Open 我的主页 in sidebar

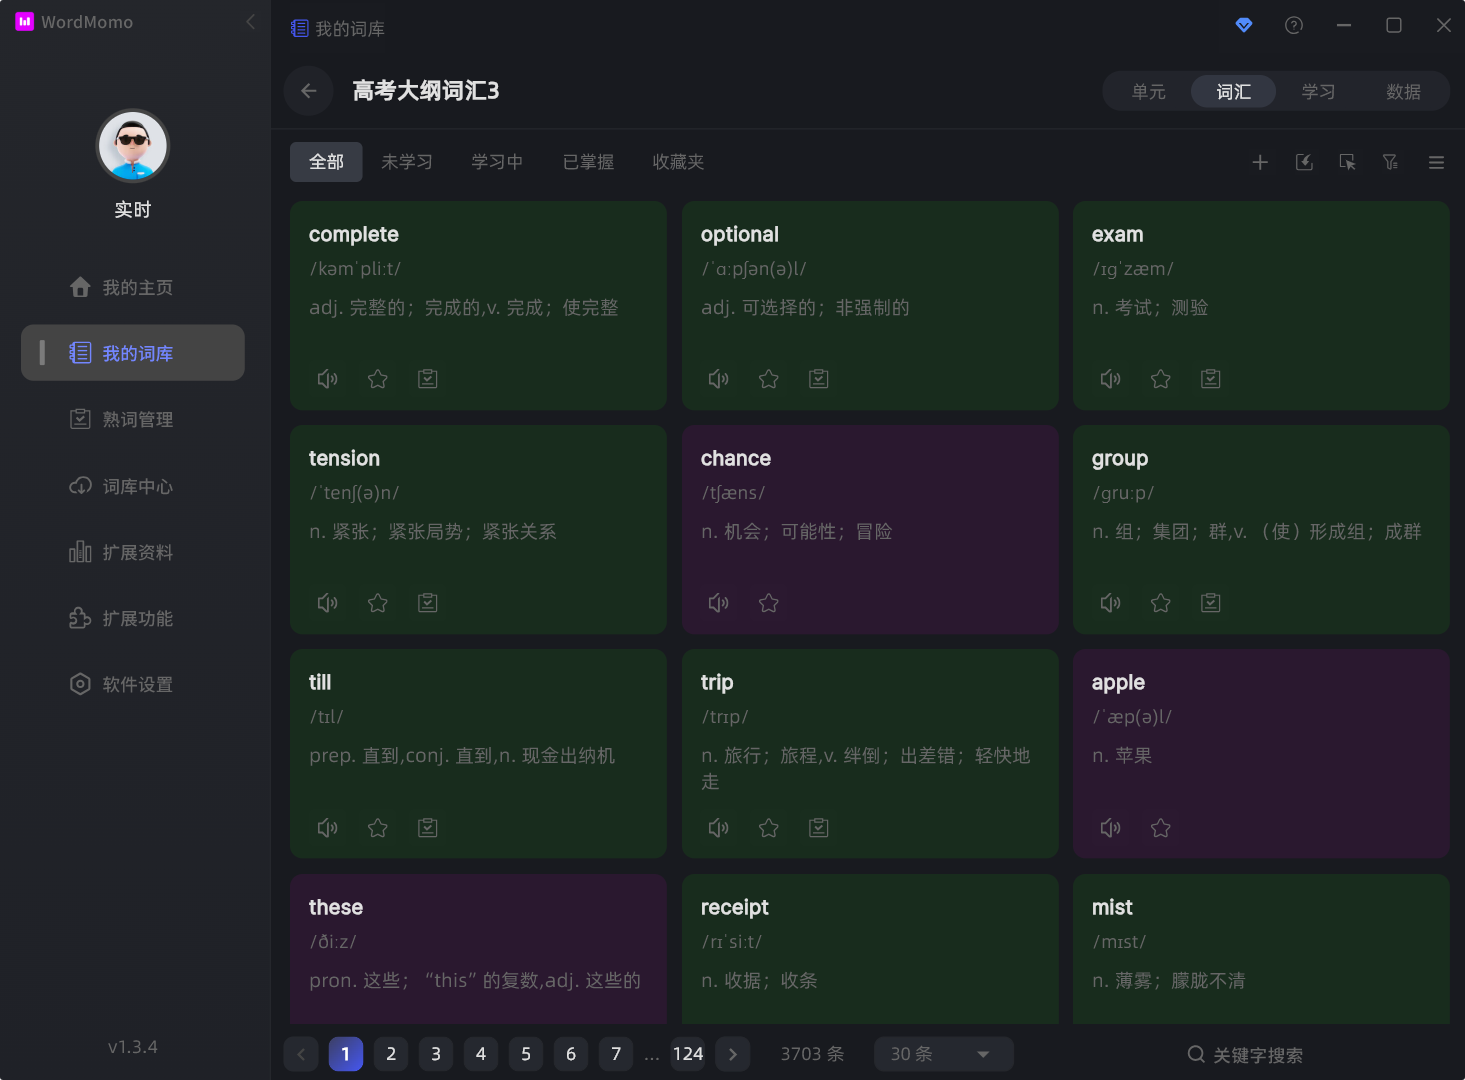pyautogui.click(x=133, y=287)
